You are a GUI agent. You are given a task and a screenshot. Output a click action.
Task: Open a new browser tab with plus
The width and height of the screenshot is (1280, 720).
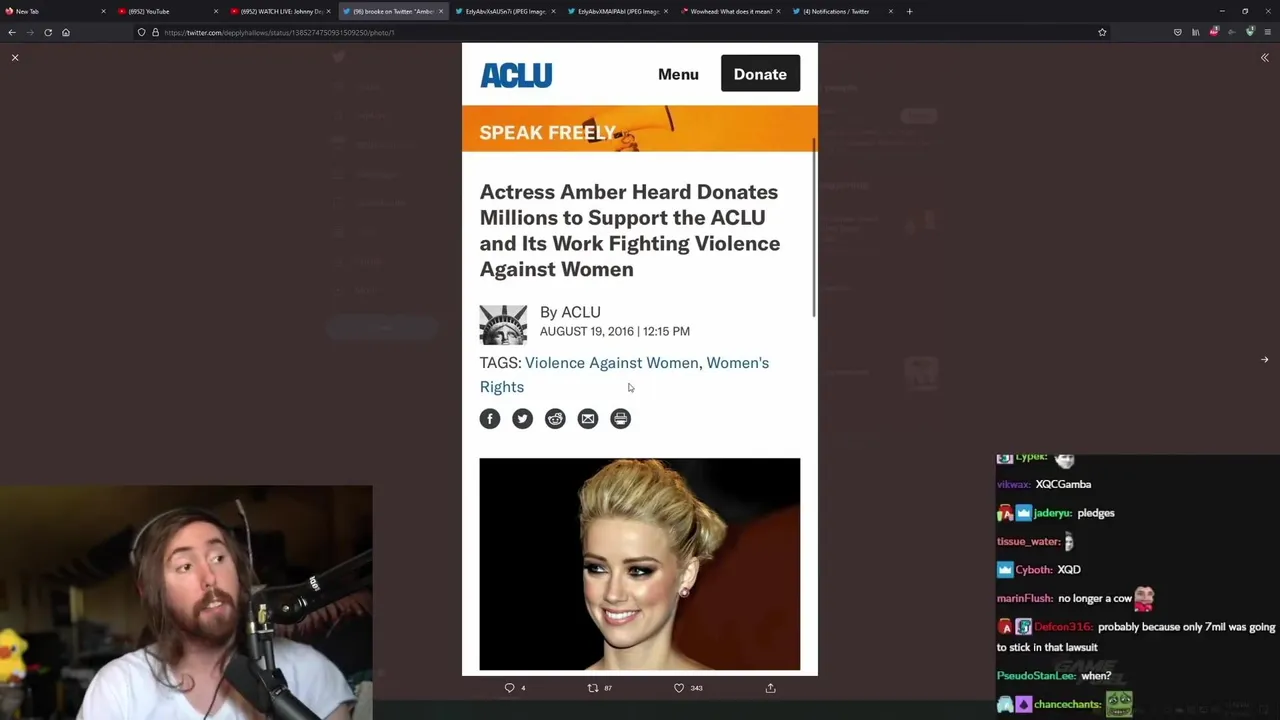909,11
